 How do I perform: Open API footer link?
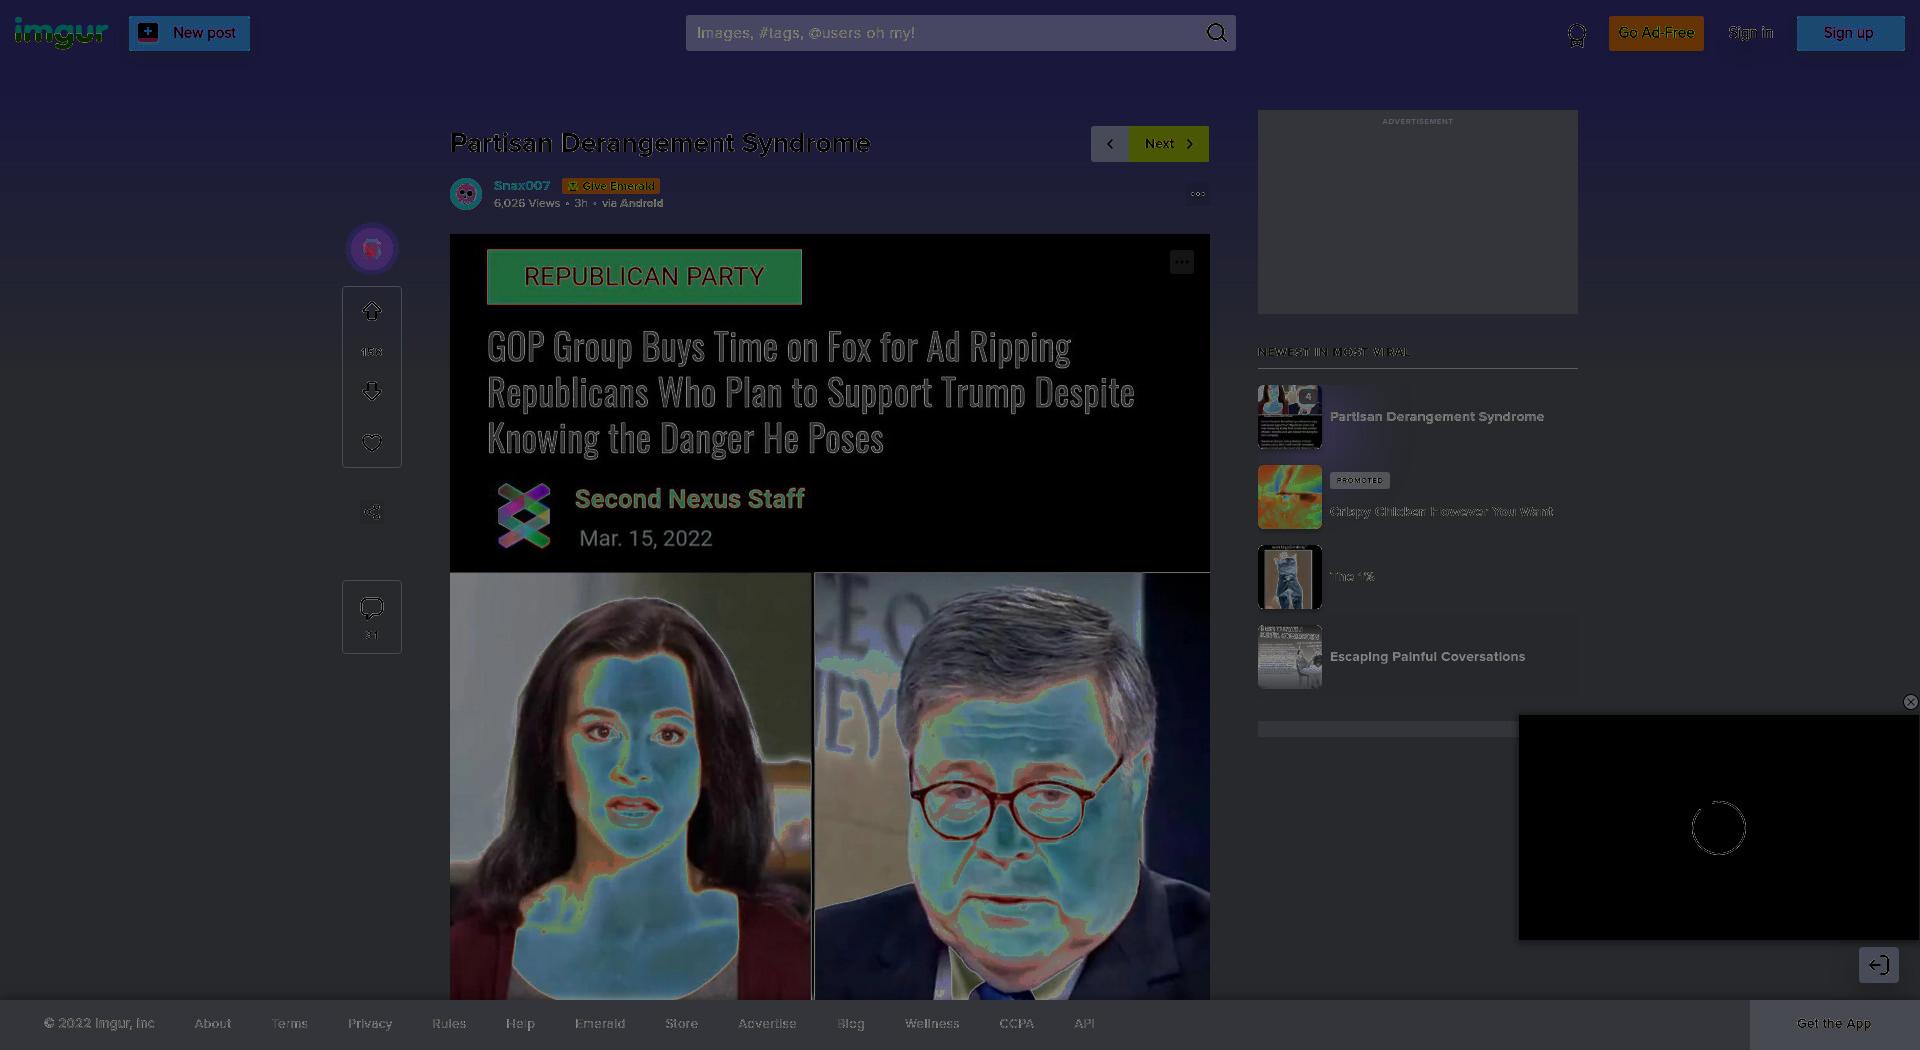[1084, 1024]
